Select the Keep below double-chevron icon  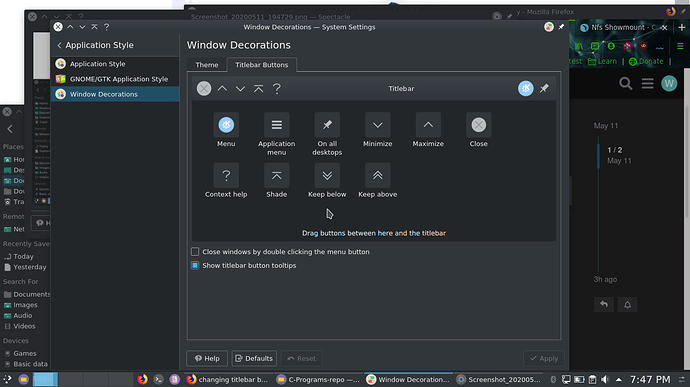(x=327, y=176)
